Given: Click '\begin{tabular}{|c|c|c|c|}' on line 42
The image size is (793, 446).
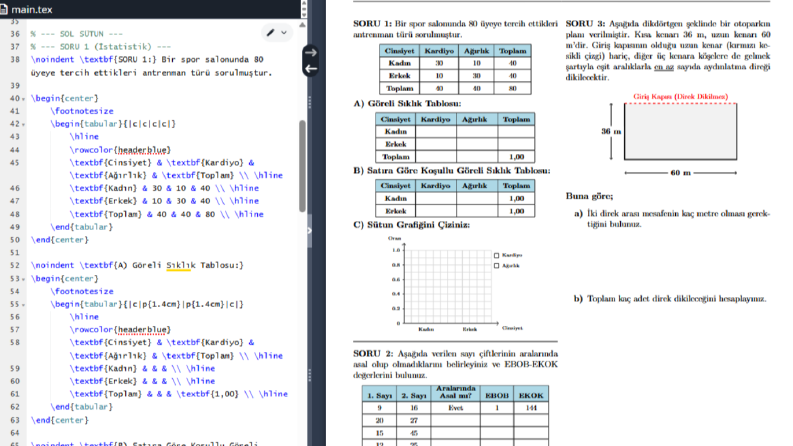Looking at the screenshot, I should (113, 123).
